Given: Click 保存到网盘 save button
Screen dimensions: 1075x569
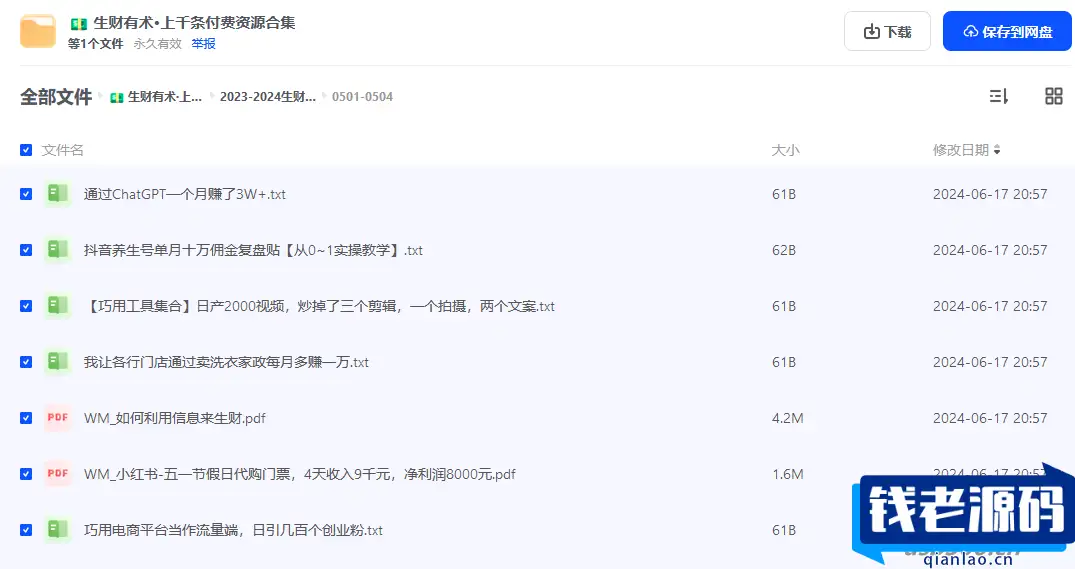Looking at the screenshot, I should coord(1007,31).
